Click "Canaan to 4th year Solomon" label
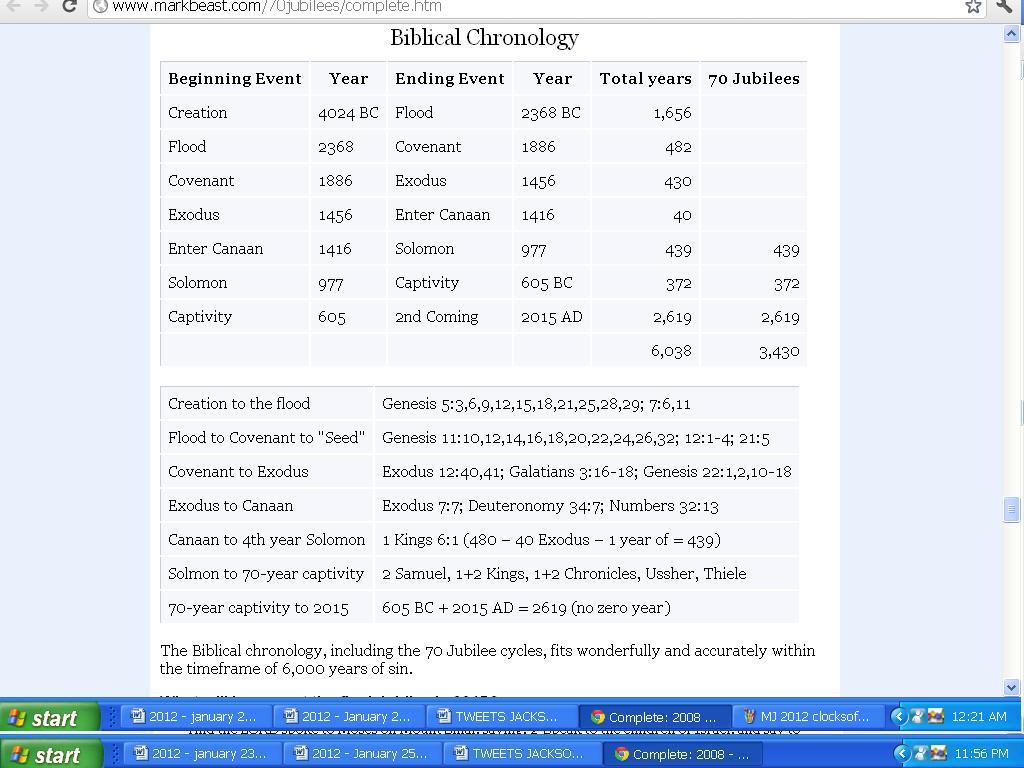The height and width of the screenshot is (768, 1024). [x=266, y=539]
